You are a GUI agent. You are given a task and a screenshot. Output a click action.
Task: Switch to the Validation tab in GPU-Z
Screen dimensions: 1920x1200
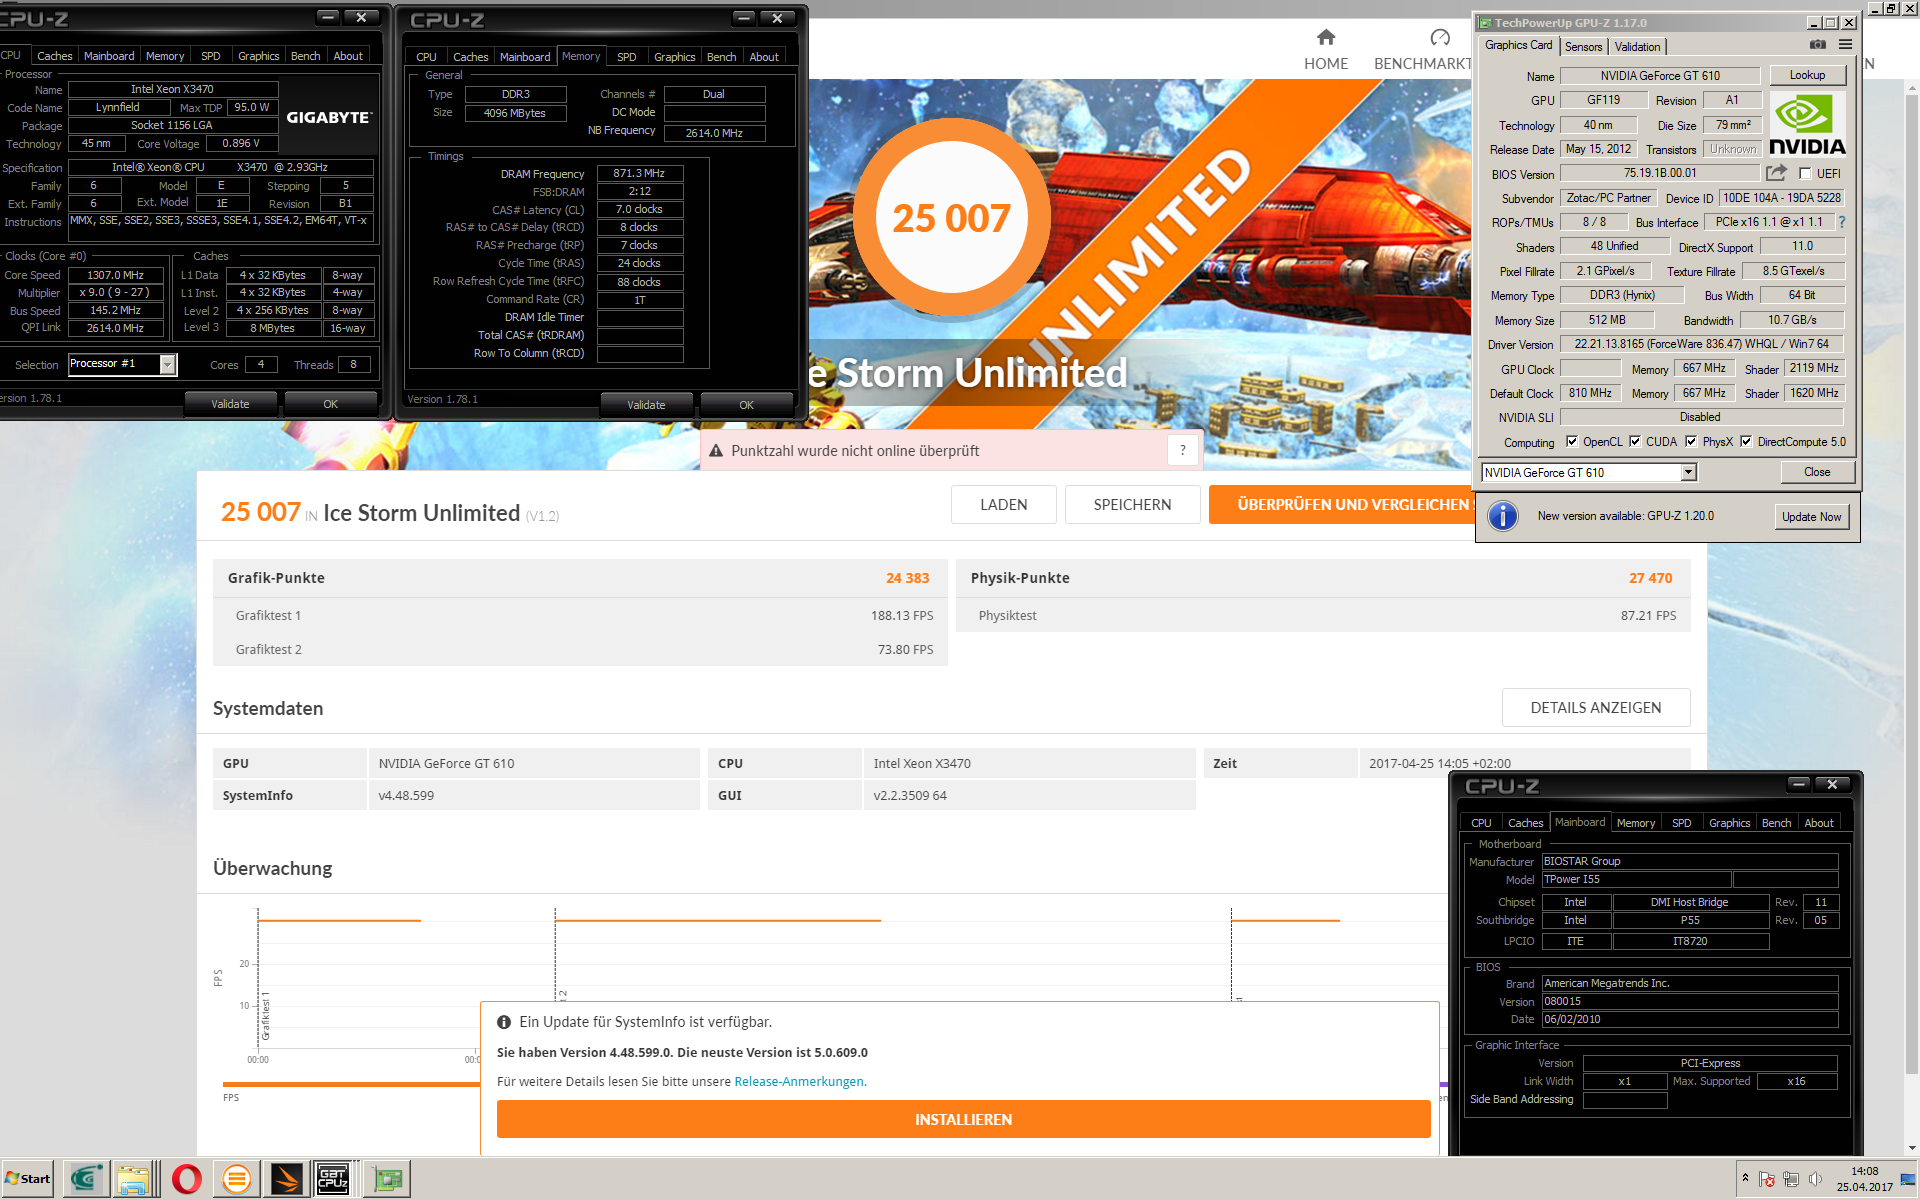point(1637,47)
